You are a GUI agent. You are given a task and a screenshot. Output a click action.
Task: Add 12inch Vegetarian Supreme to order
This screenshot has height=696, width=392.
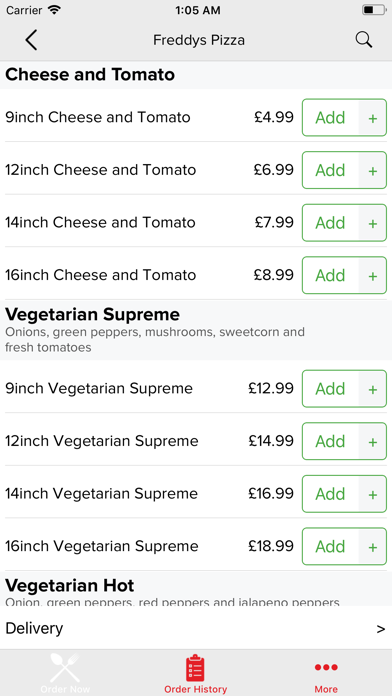tap(330, 441)
